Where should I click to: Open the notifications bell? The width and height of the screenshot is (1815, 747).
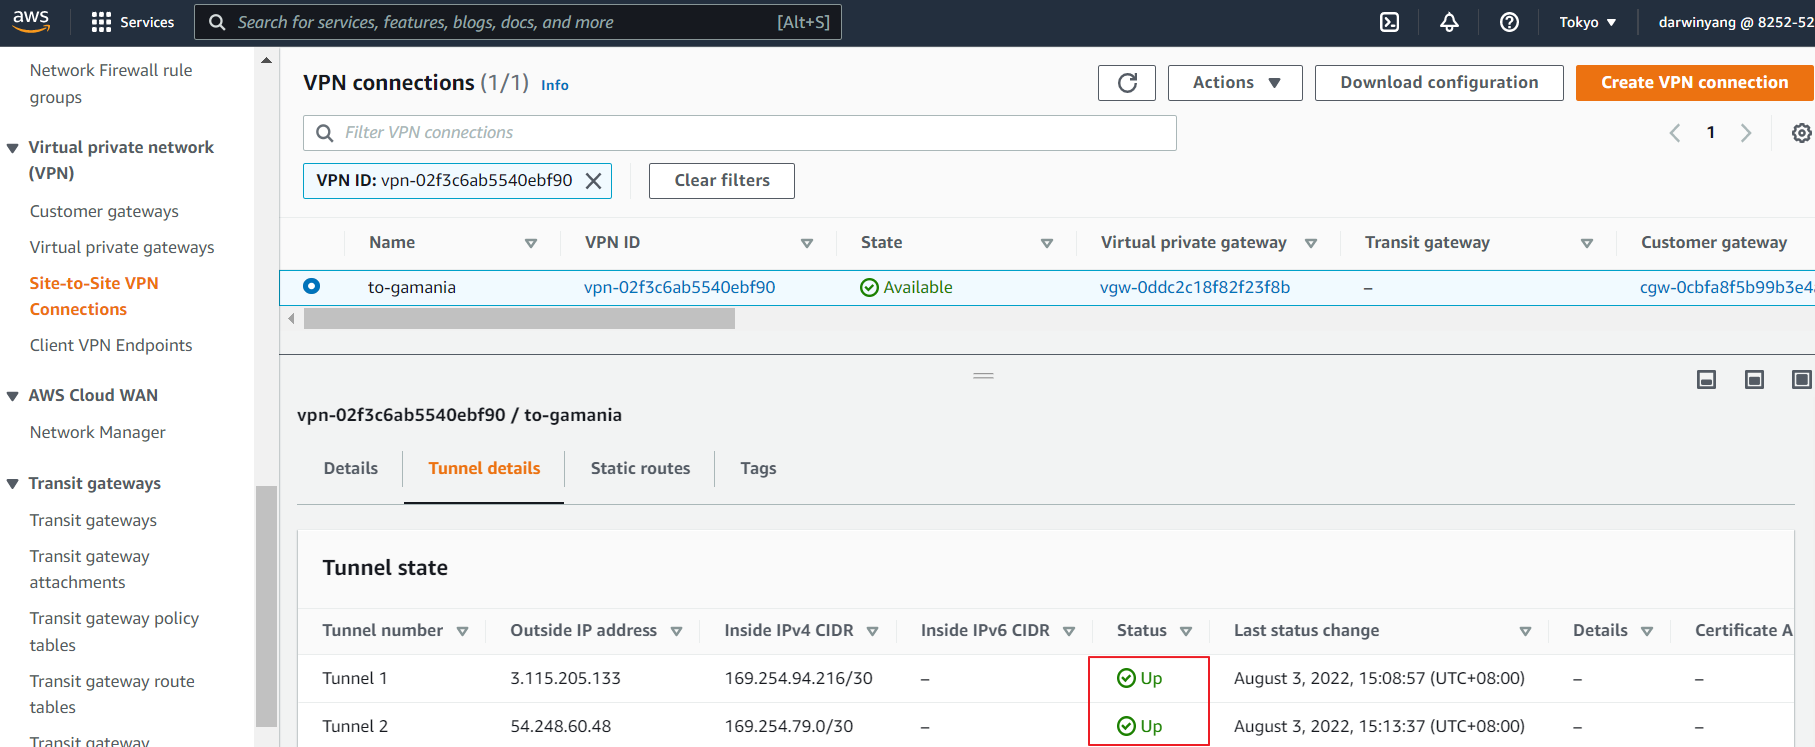1449,22
